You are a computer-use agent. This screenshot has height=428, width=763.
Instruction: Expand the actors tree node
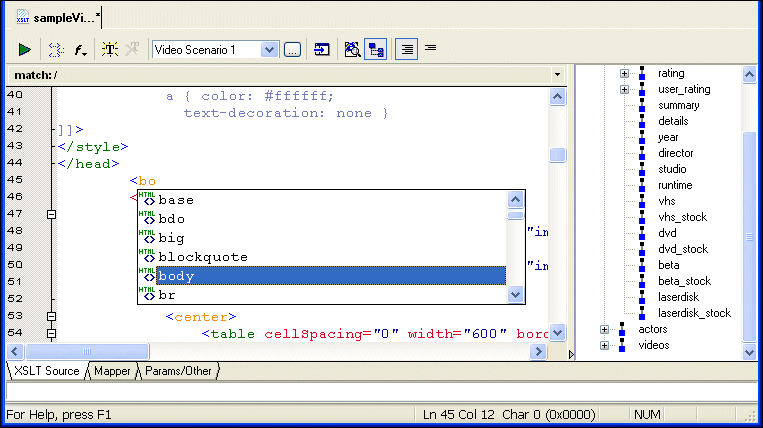[604, 329]
